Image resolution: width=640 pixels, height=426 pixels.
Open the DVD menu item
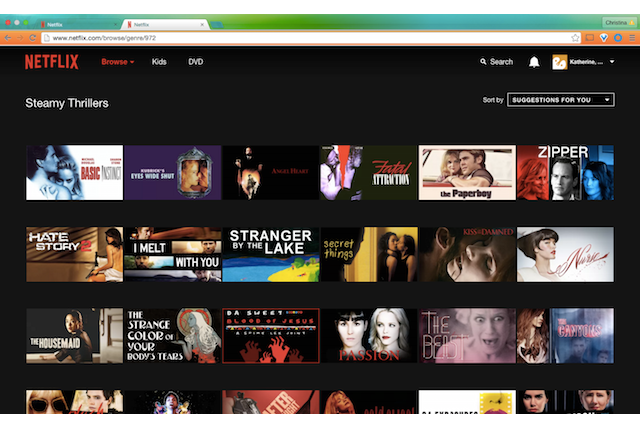(195, 62)
